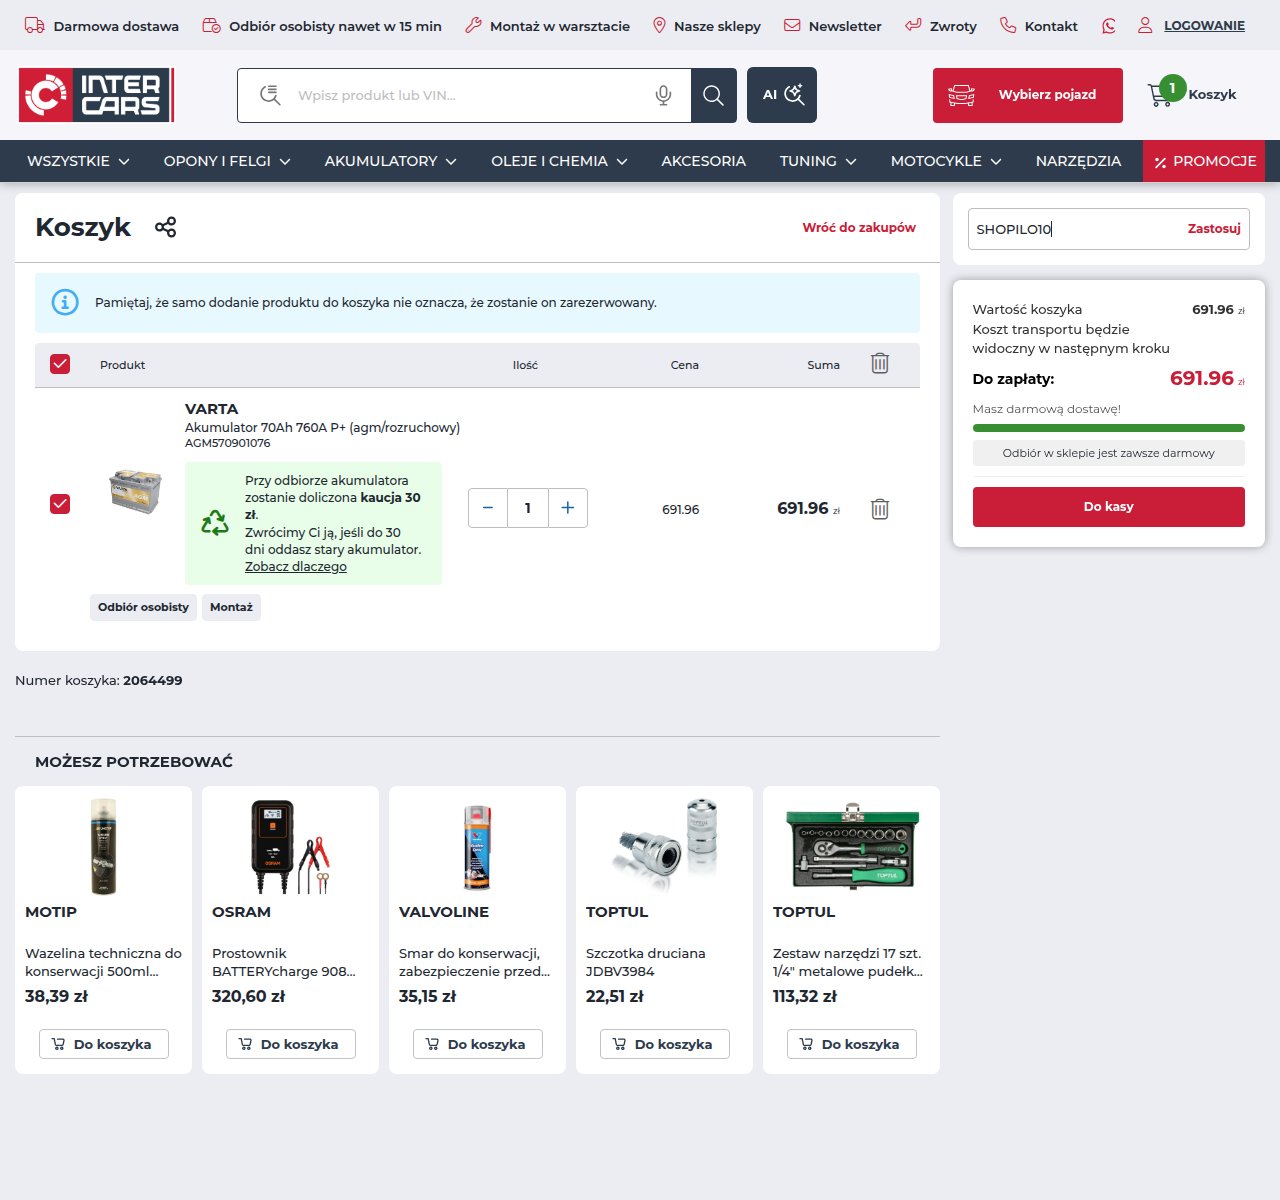
Task: Open the AI search assistant
Action: pyautogui.click(x=782, y=95)
